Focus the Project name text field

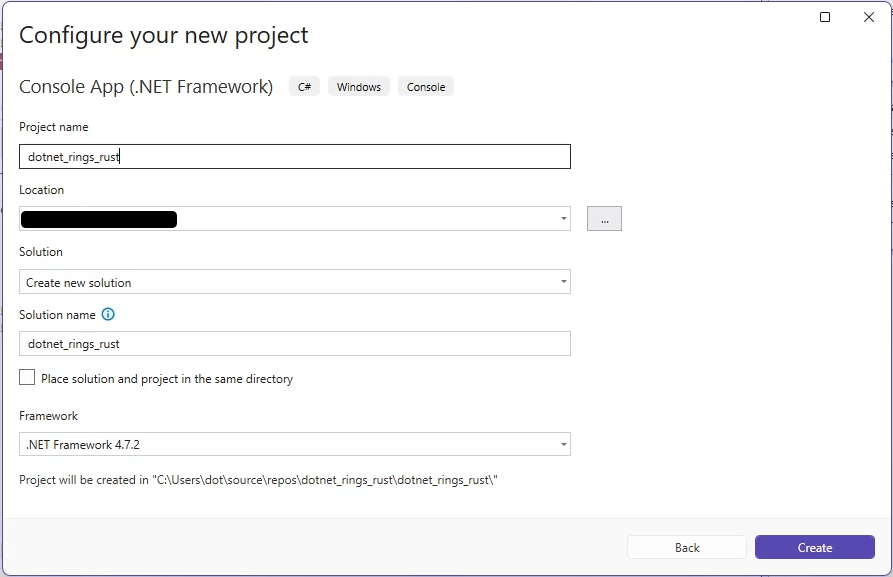[x=294, y=157]
